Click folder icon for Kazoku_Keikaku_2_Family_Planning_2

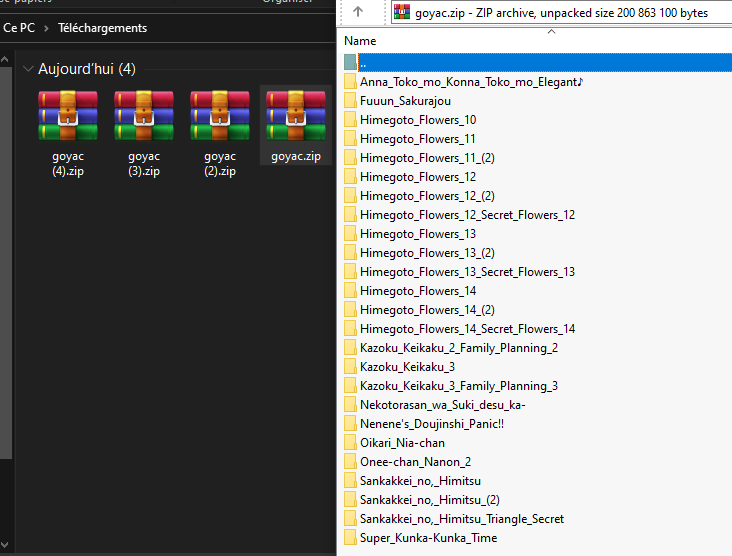click(350, 347)
